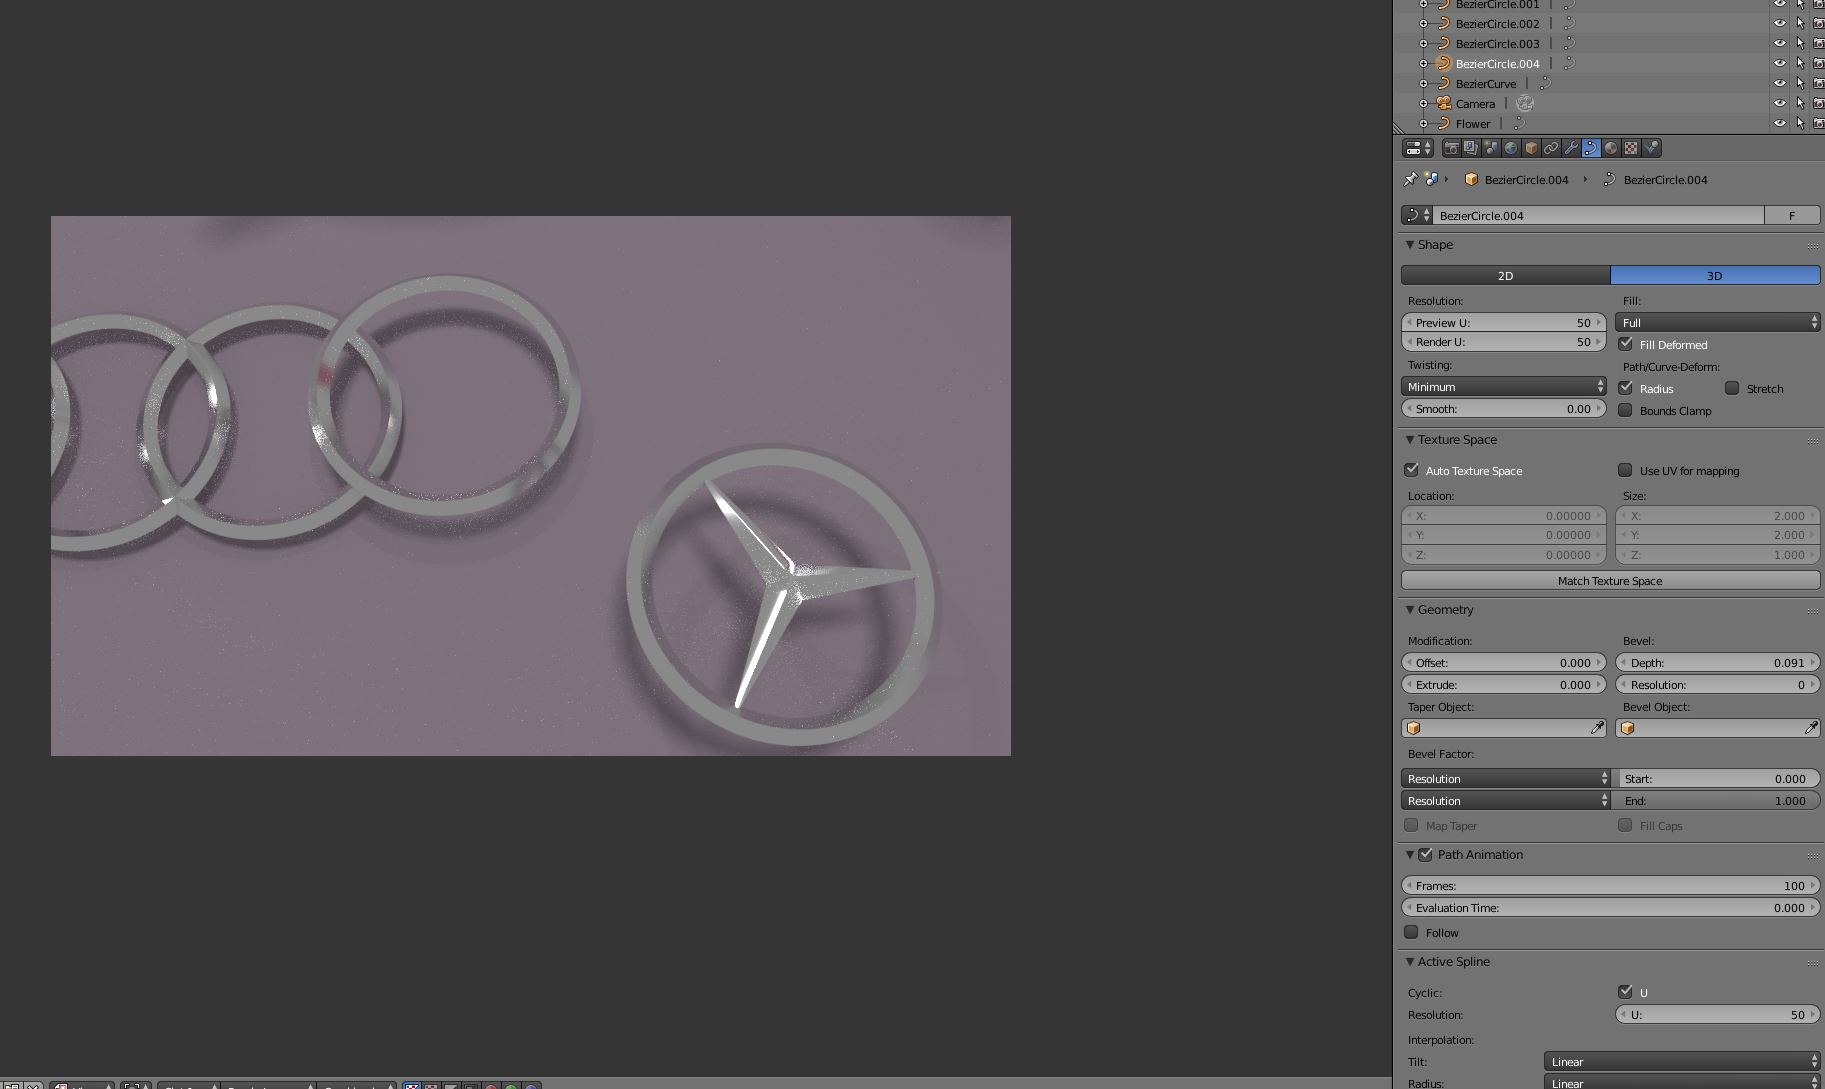Switch to the 2D shape mode
The image size is (1825, 1089).
(1504, 275)
